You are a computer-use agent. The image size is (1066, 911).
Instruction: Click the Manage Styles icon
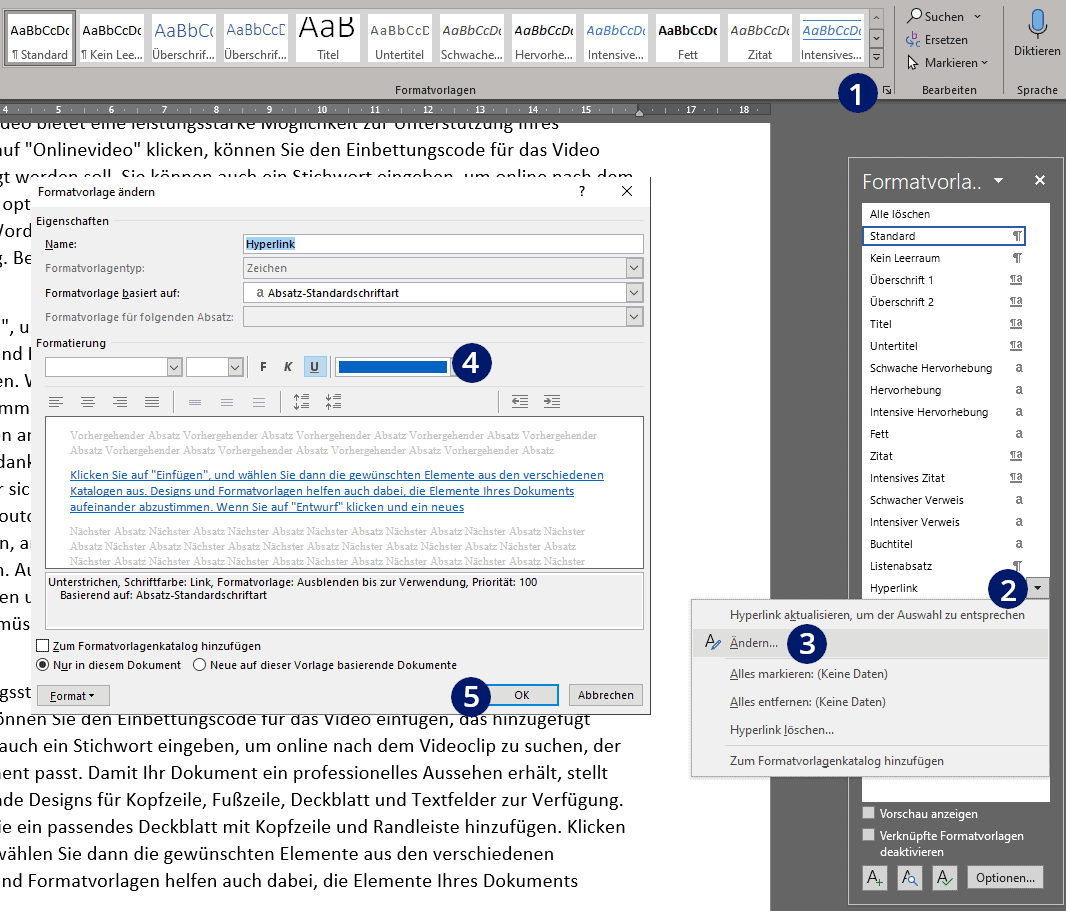945,878
